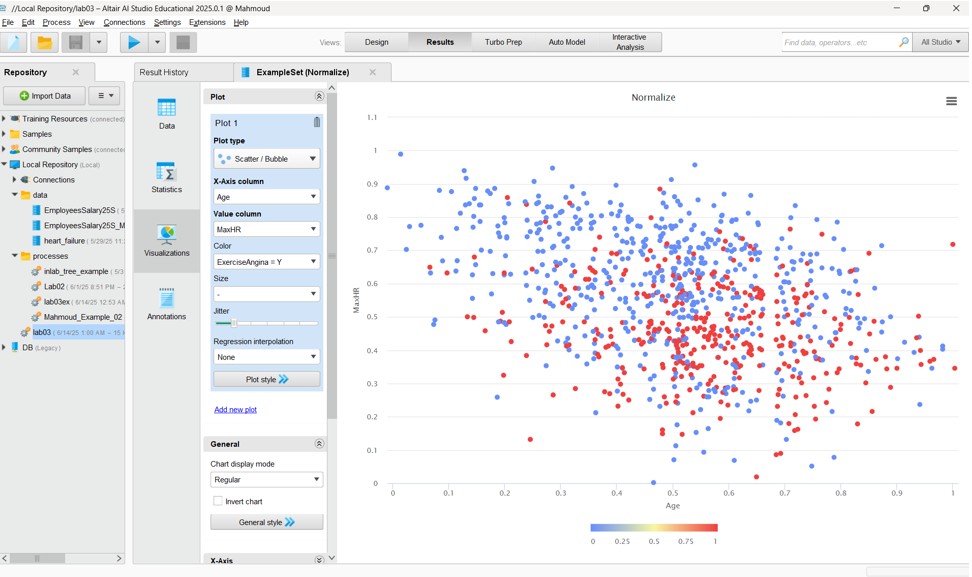972x577 pixels.
Task: Switch to the Design view
Action: tap(375, 42)
